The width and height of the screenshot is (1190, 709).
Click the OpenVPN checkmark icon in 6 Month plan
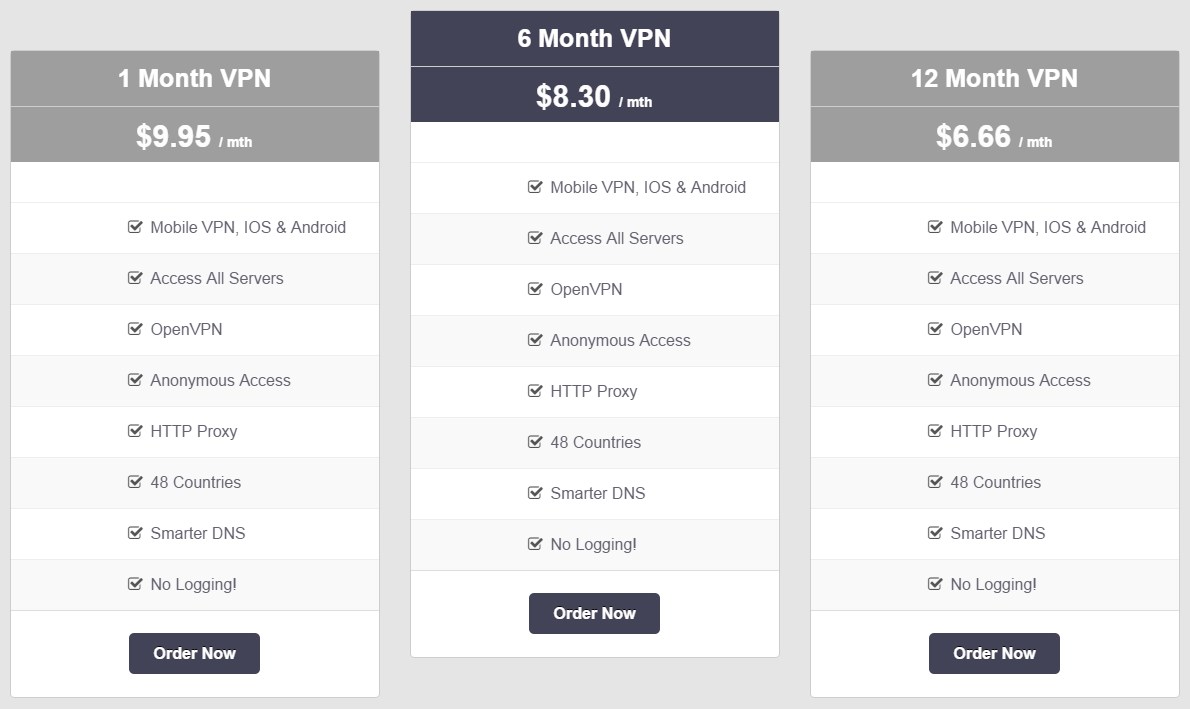coord(535,289)
